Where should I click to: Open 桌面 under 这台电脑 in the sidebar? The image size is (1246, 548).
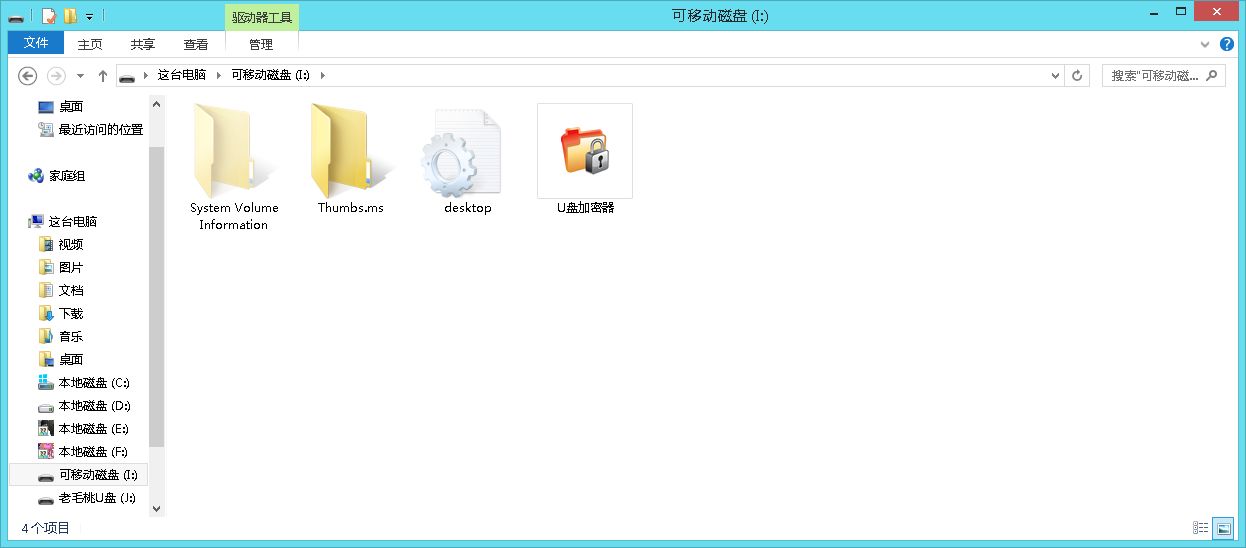click(71, 360)
